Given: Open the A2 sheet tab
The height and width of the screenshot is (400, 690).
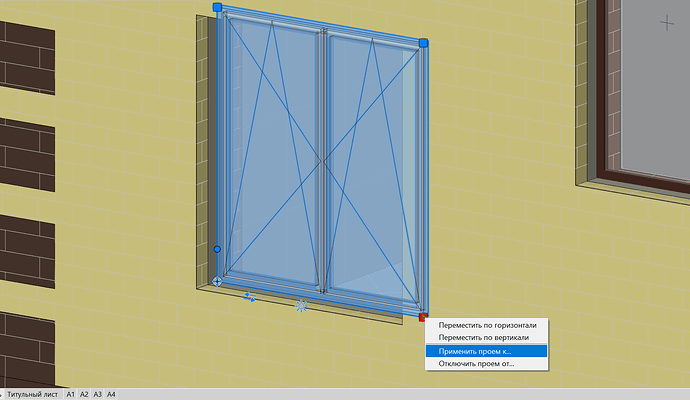Looking at the screenshot, I should 84,394.
